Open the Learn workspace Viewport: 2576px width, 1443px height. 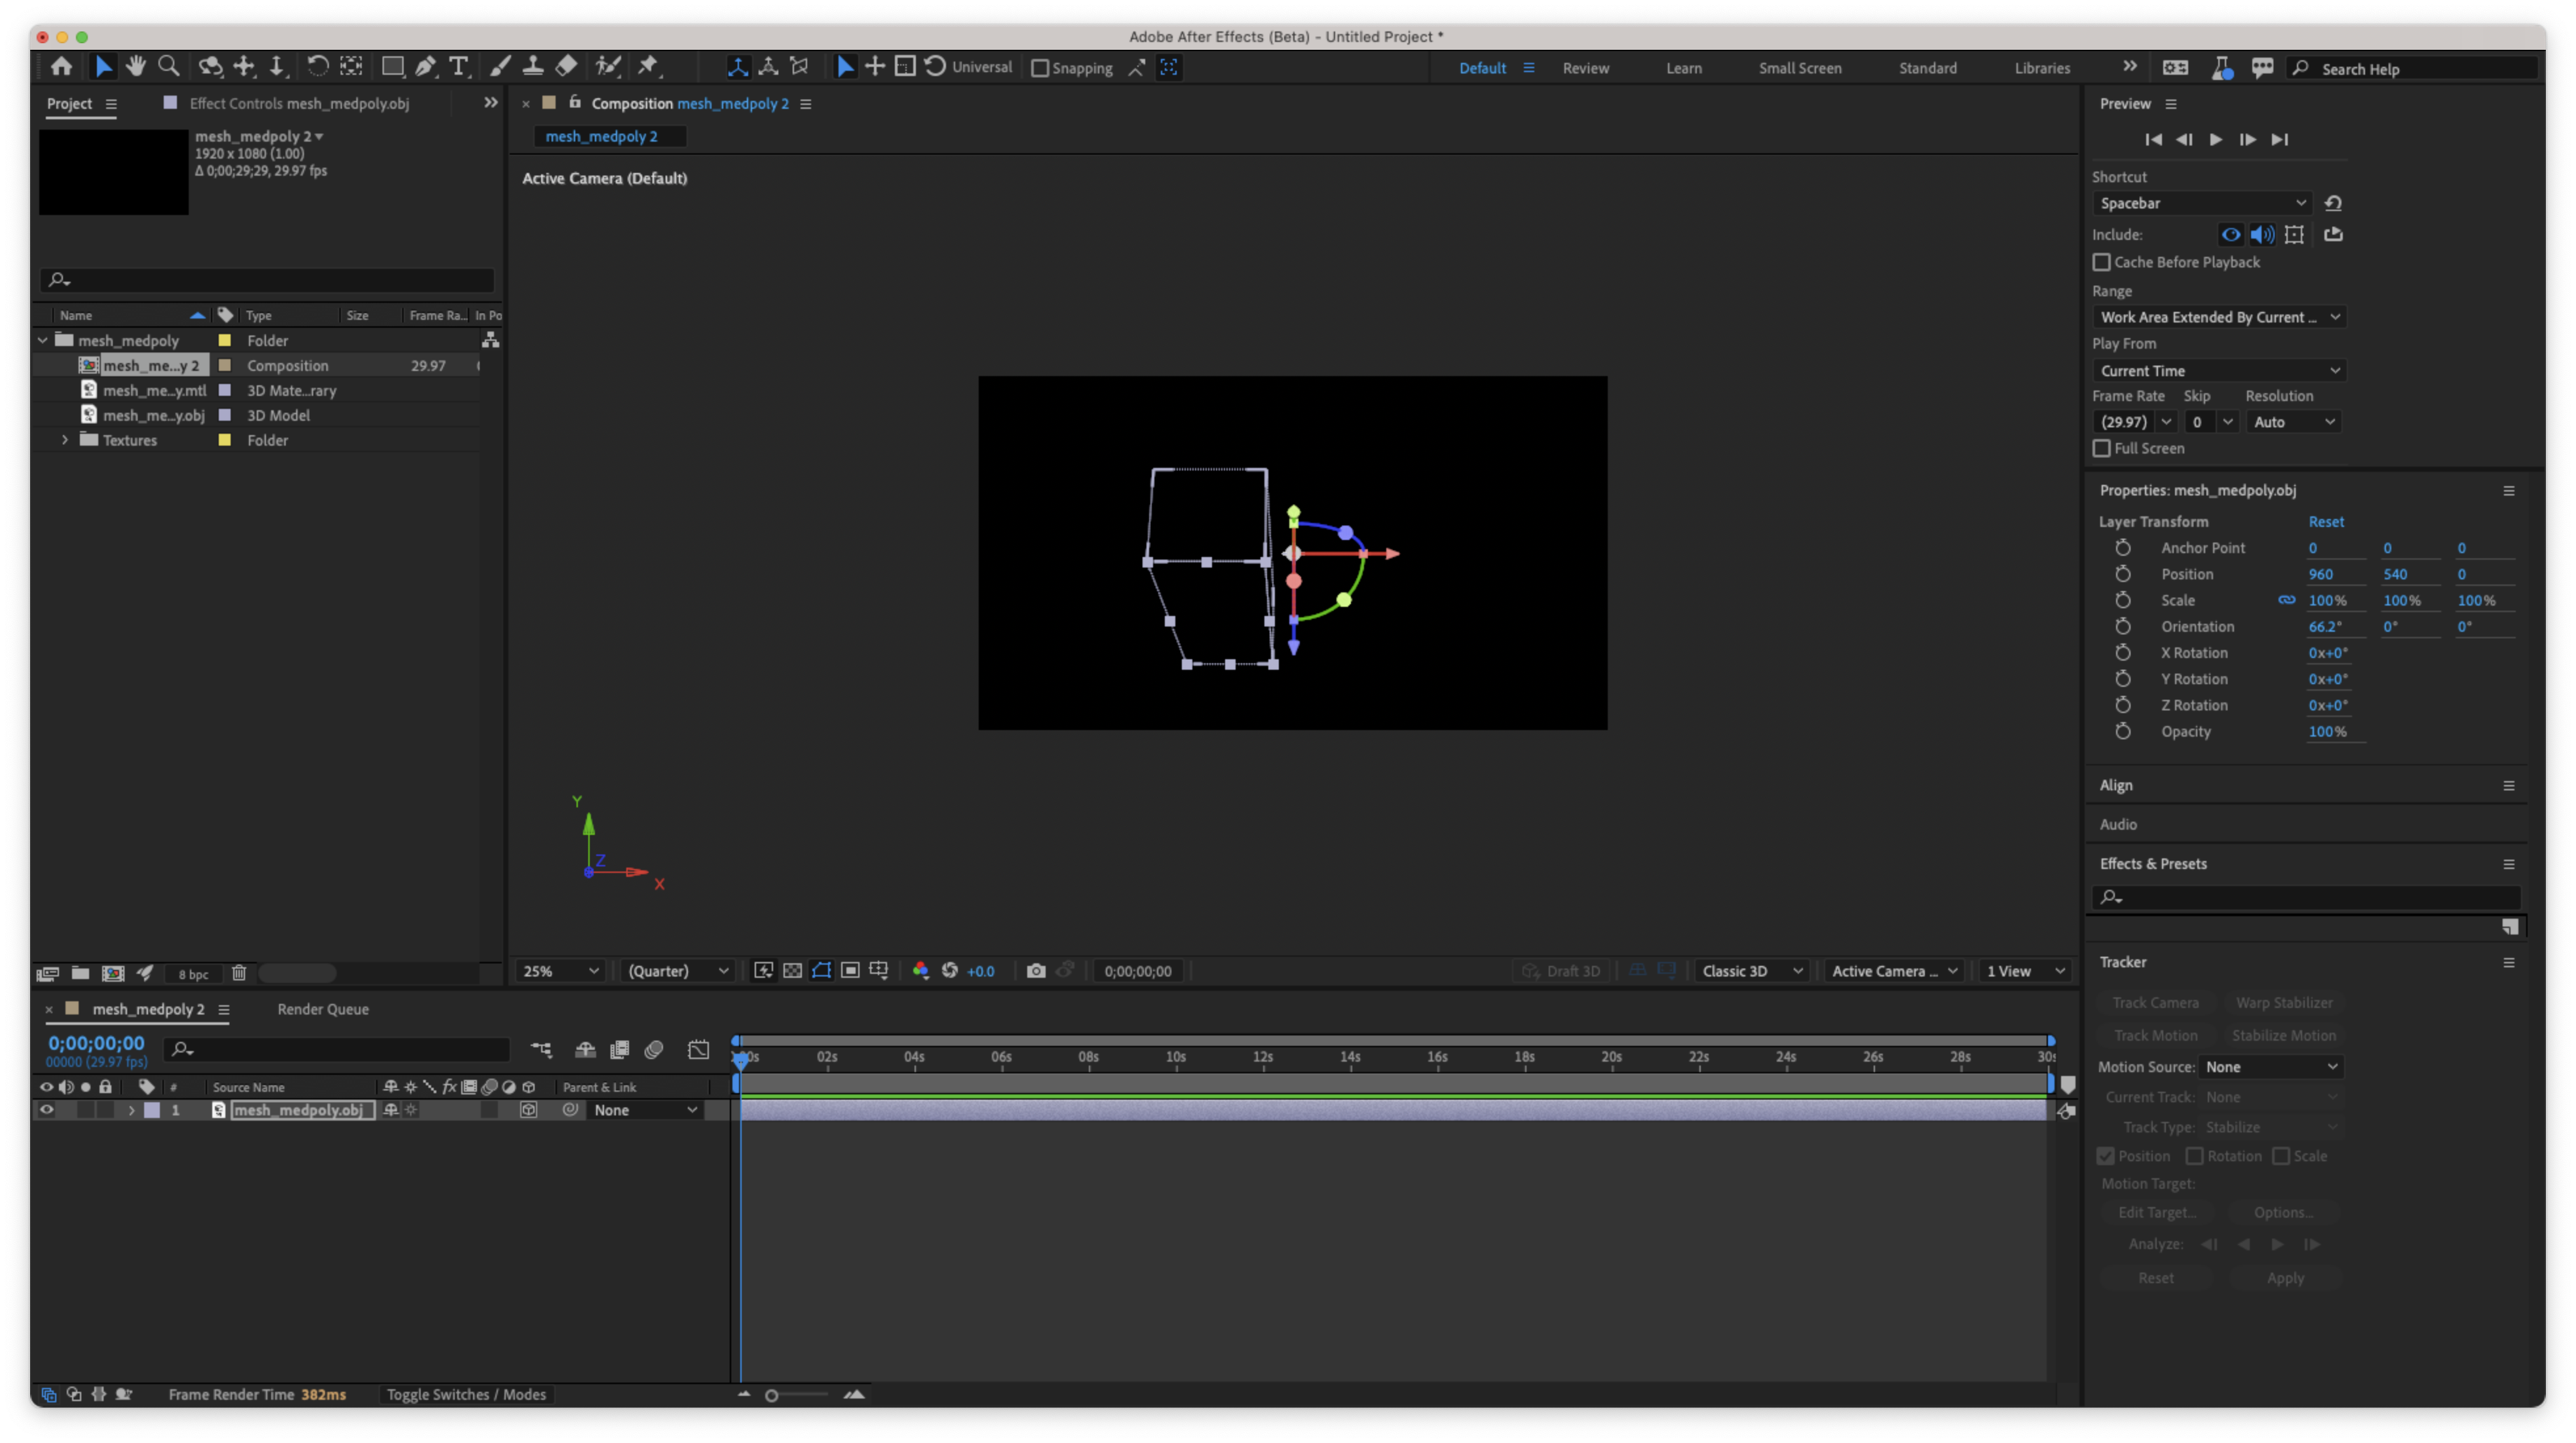1684,67
